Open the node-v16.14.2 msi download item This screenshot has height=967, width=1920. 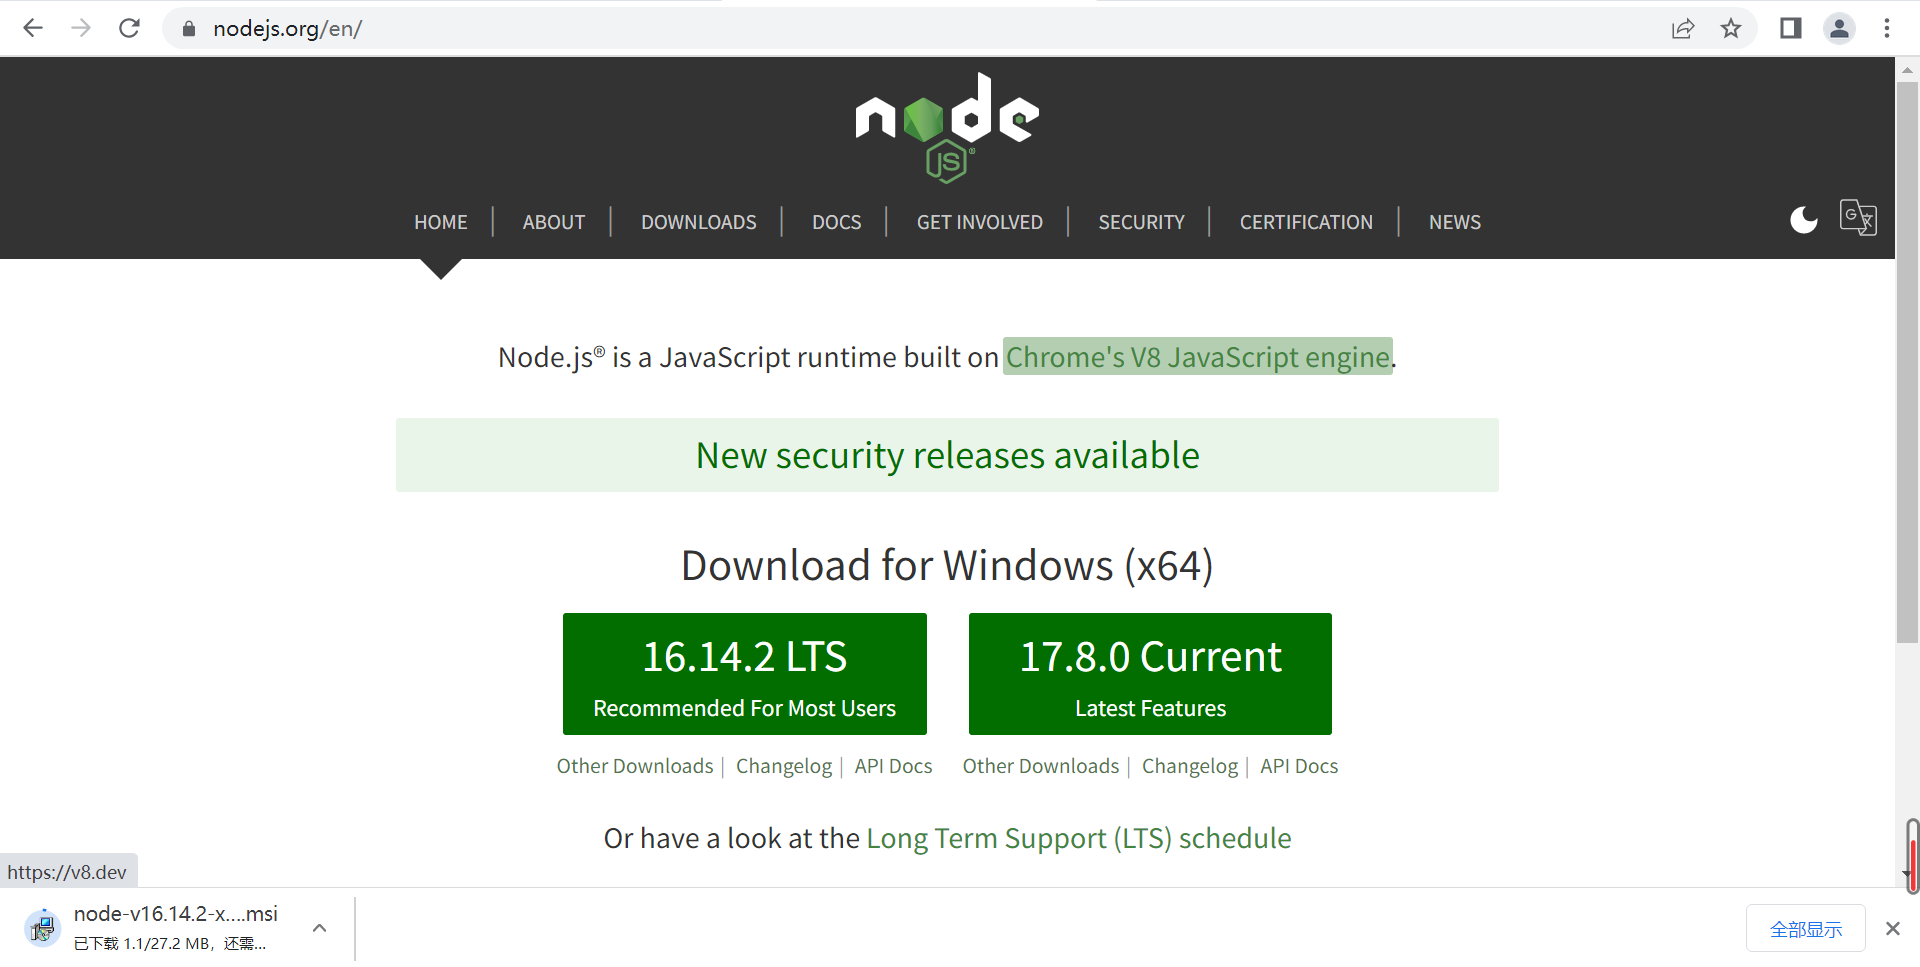pyautogui.click(x=177, y=928)
